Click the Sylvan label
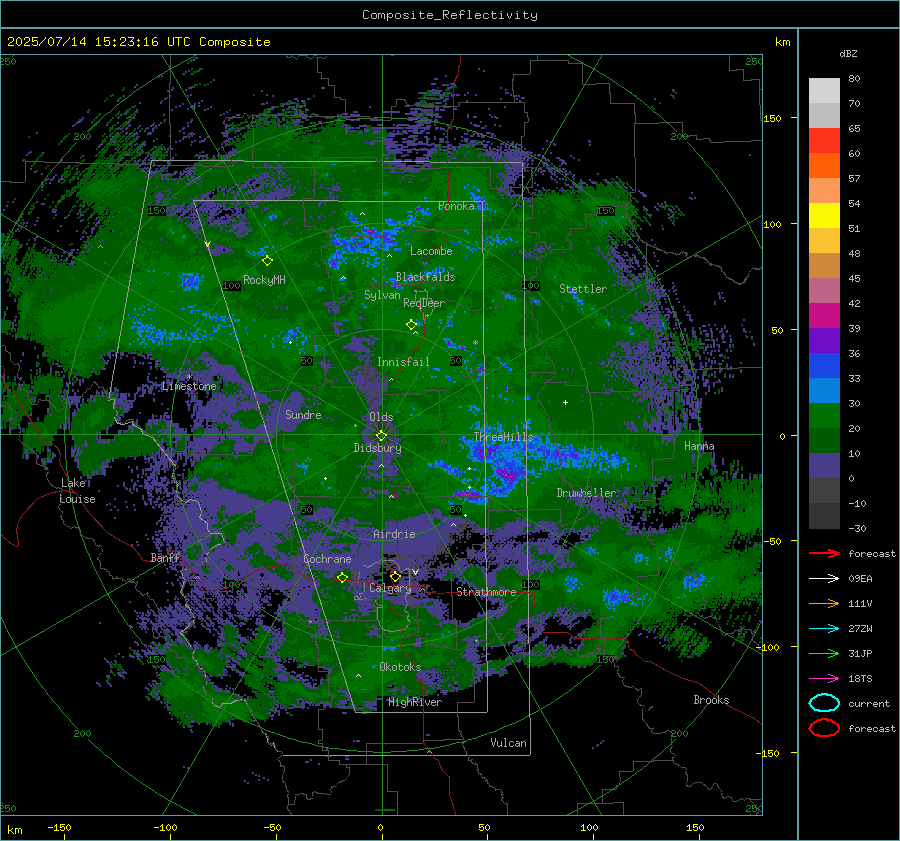900x841 pixels. point(382,295)
